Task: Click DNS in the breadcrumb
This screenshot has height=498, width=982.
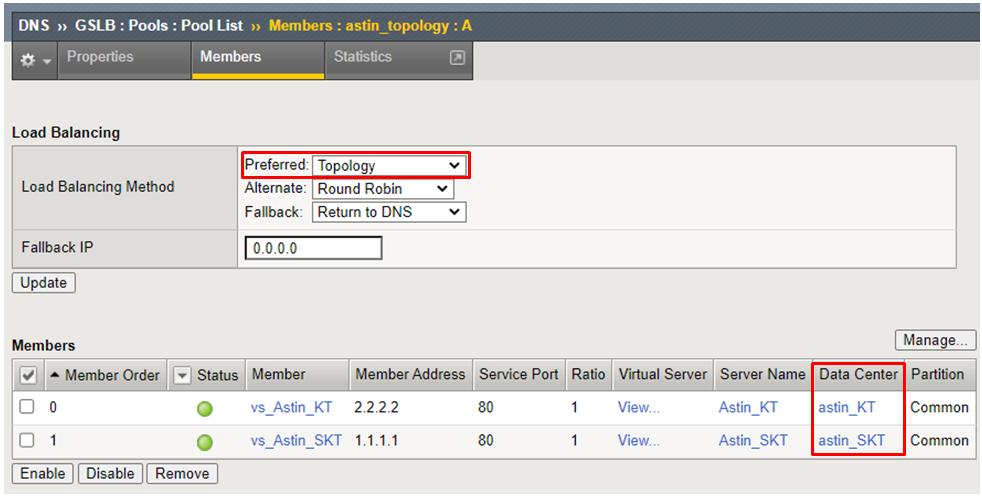Action: point(34,26)
